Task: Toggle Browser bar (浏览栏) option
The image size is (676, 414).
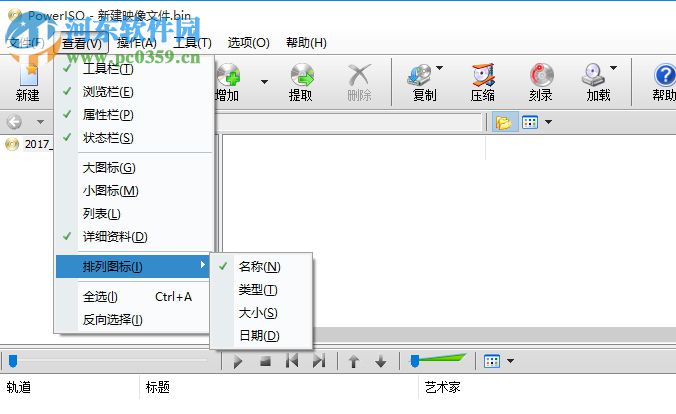Action: click(135, 92)
